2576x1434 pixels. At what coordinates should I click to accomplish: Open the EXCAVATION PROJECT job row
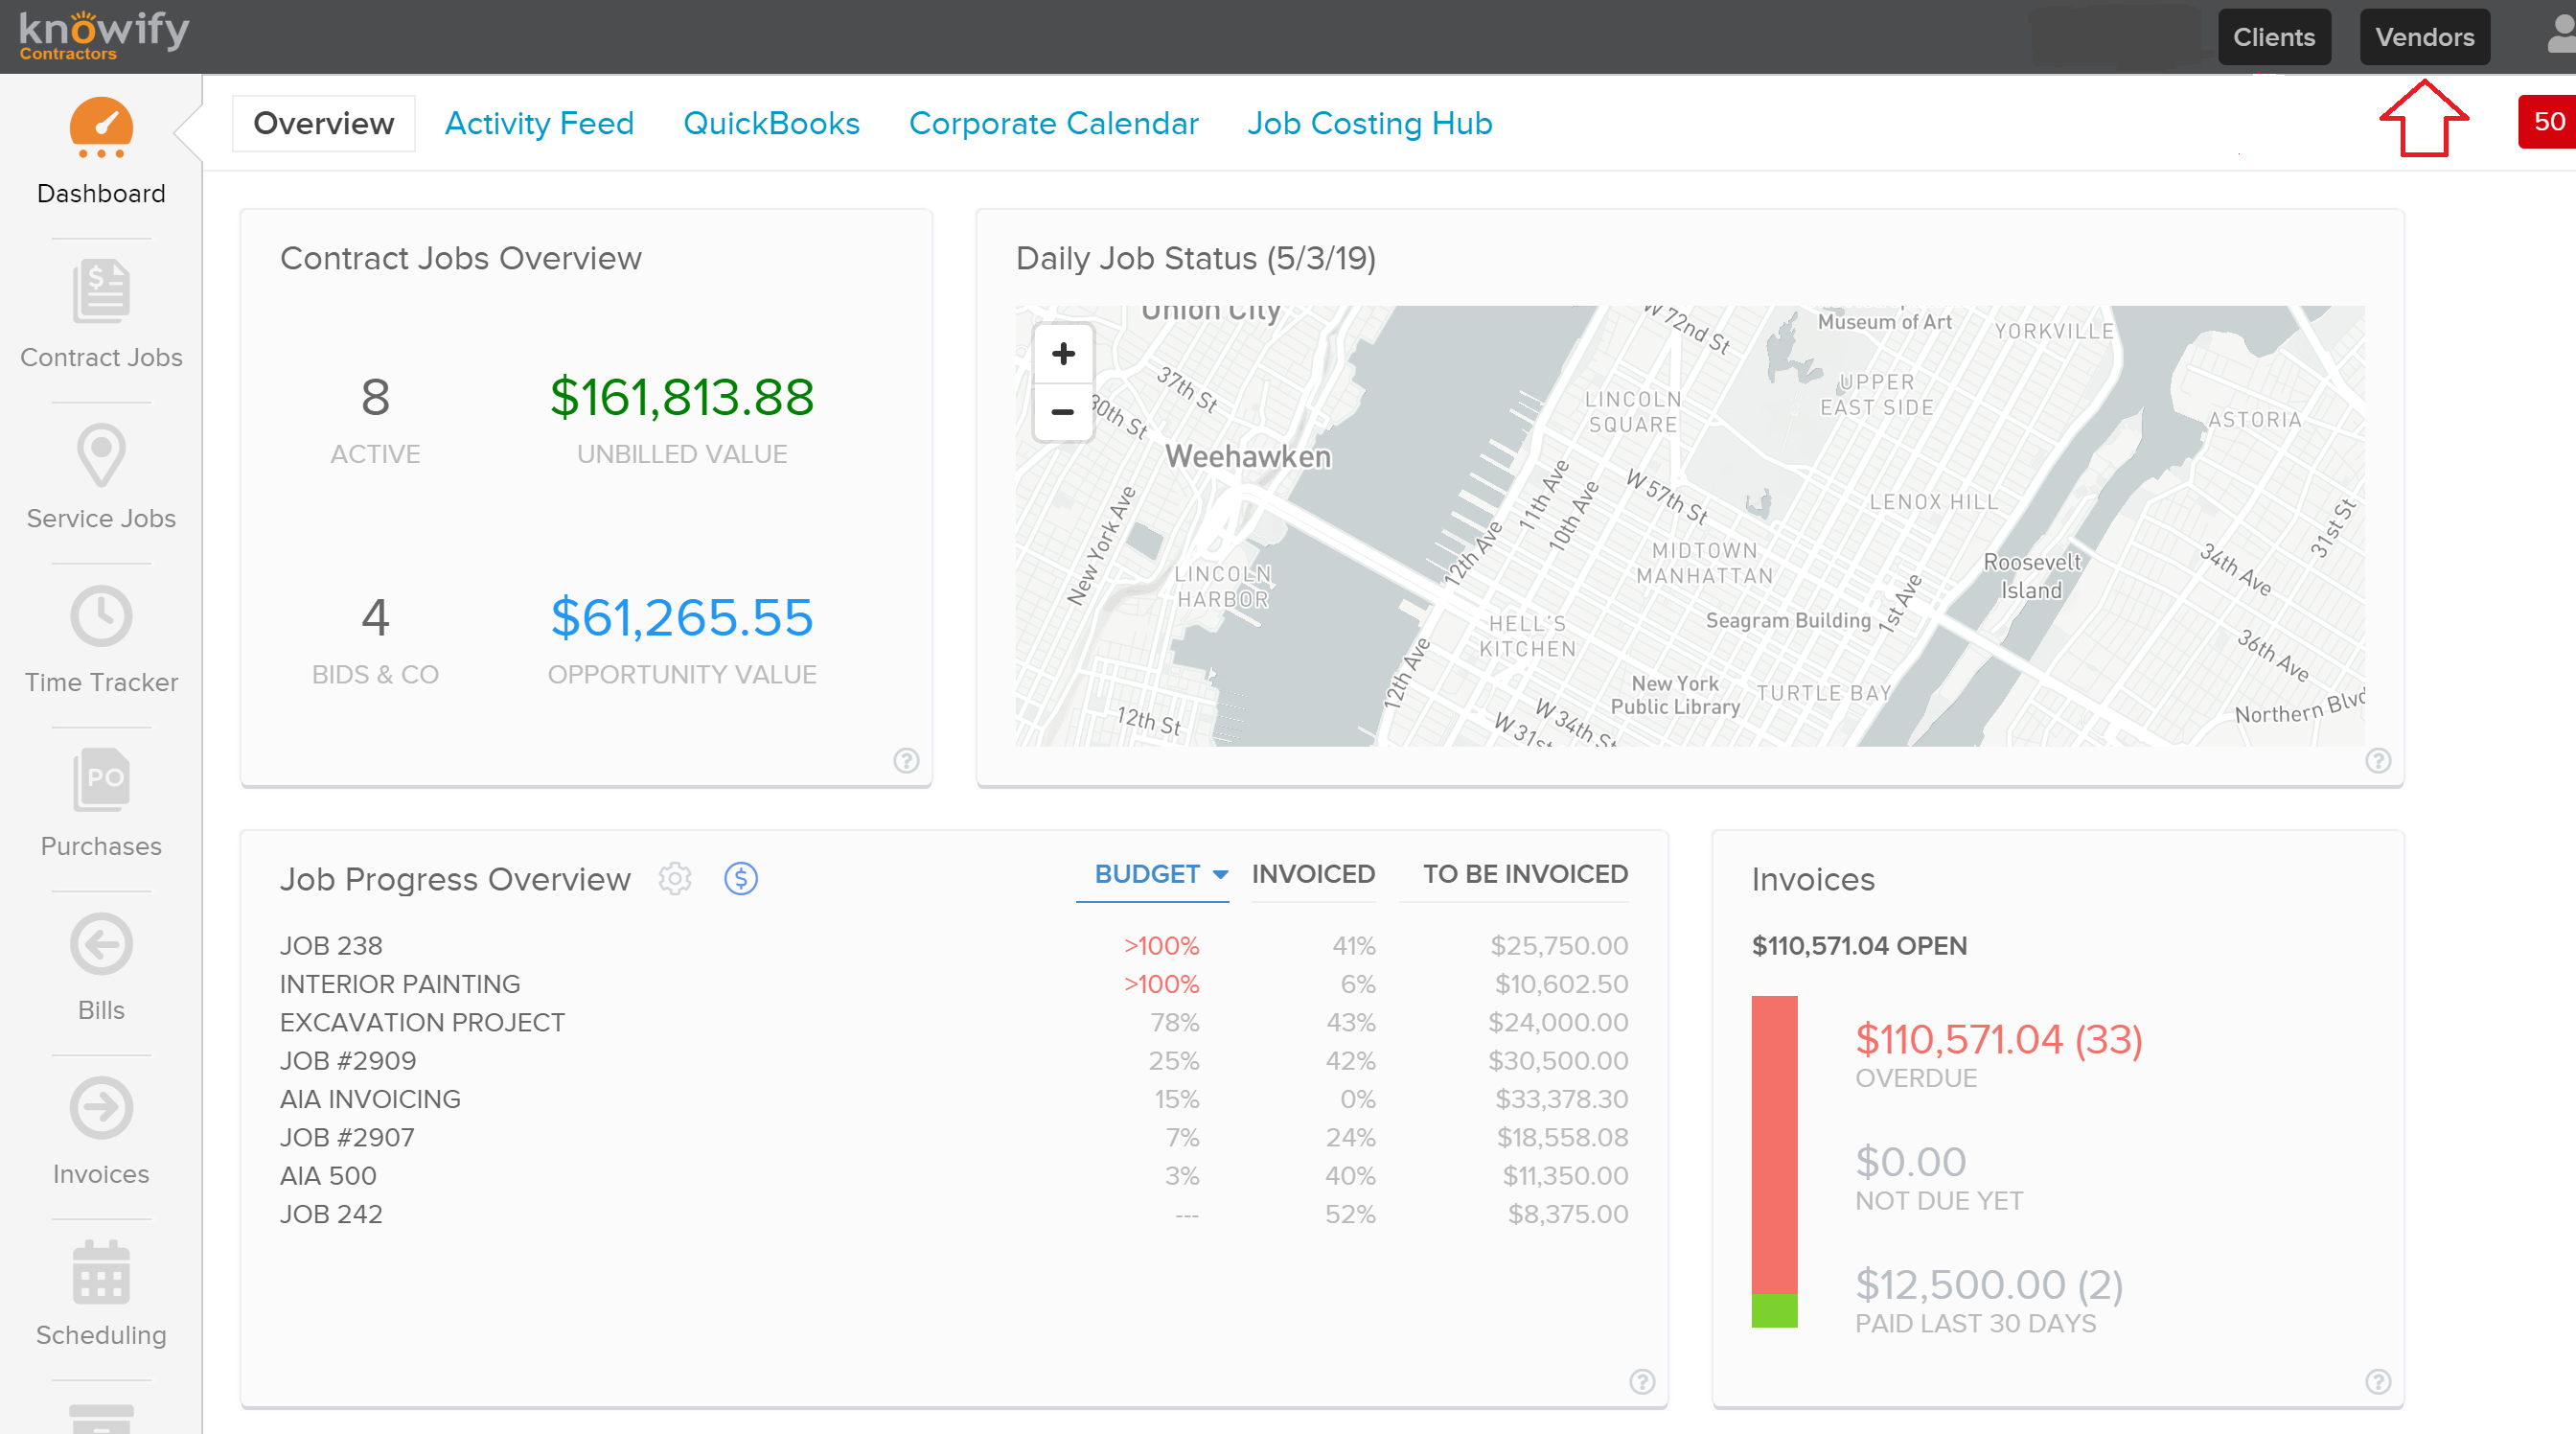[953, 1022]
